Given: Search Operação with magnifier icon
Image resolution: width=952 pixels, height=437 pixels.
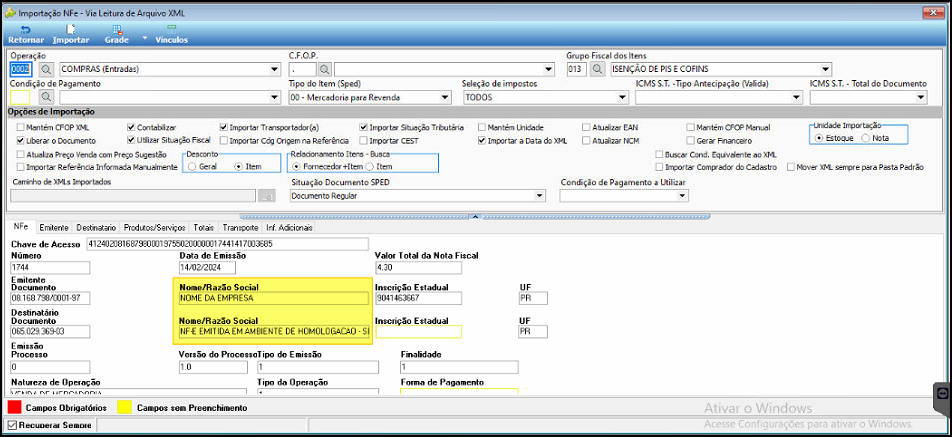Looking at the screenshot, I should click(46, 69).
